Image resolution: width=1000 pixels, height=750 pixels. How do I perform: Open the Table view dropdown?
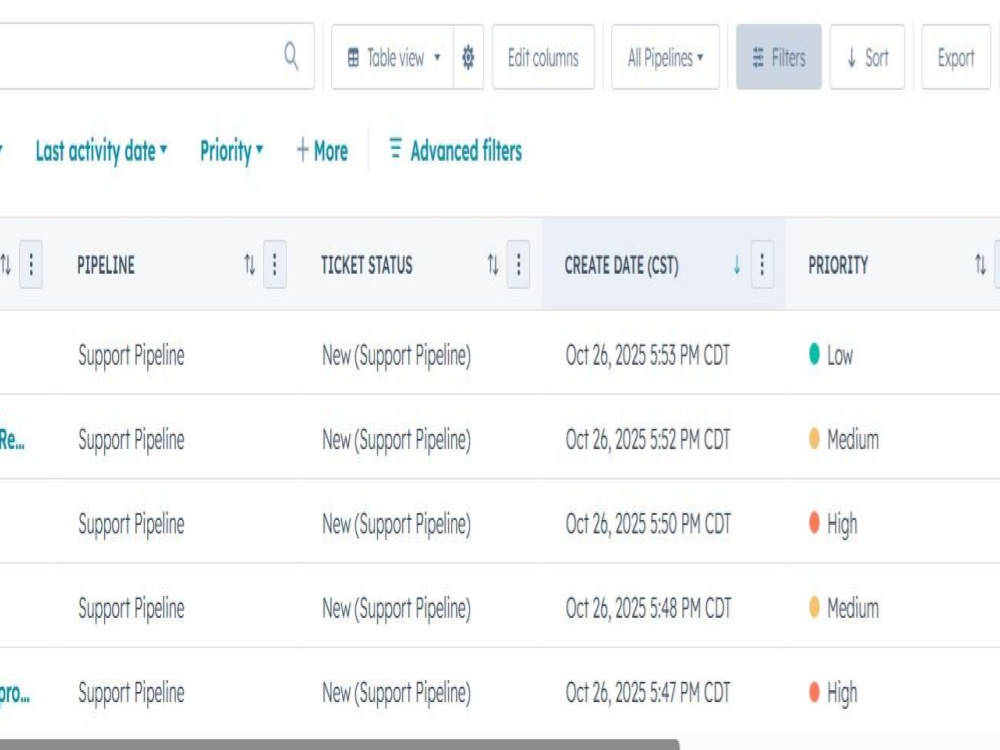pyautogui.click(x=393, y=57)
